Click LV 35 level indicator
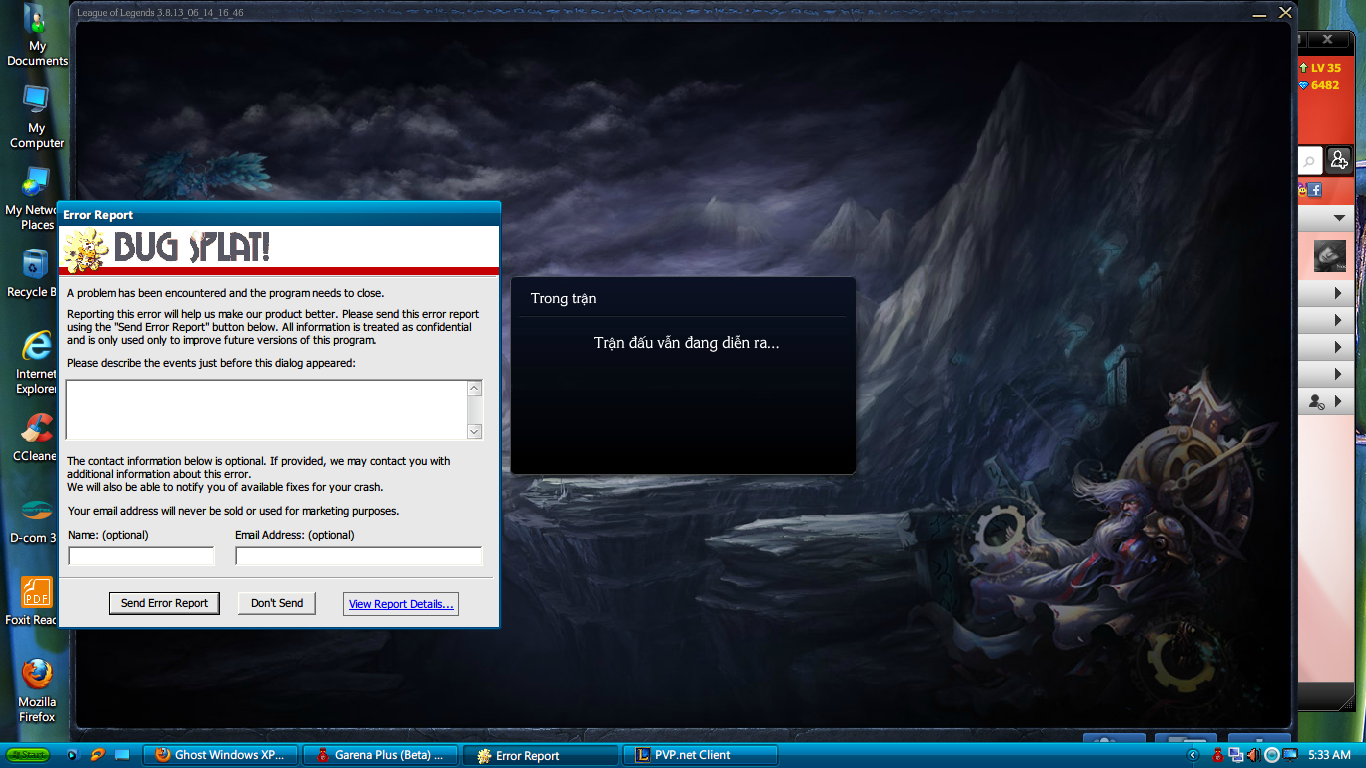The width and height of the screenshot is (1366, 768). click(x=1319, y=68)
